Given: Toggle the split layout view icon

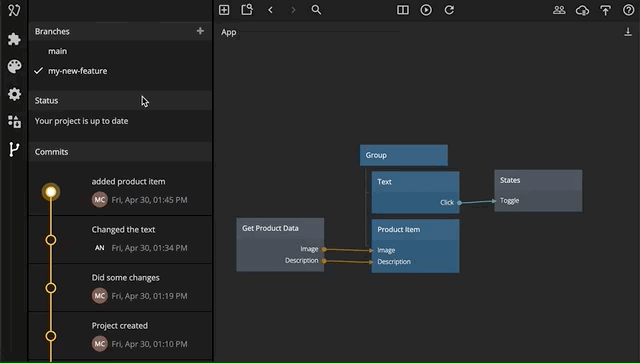Looking at the screenshot, I should (x=403, y=10).
